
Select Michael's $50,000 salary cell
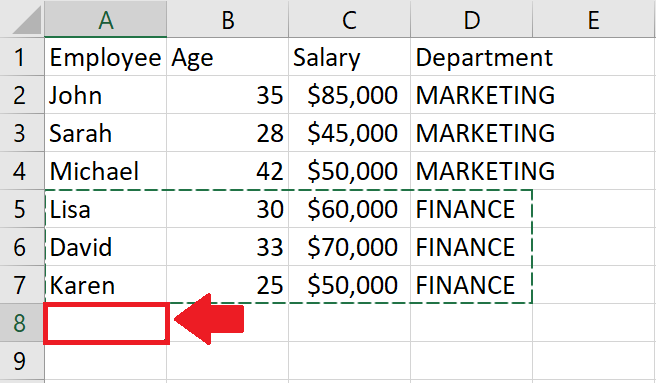(x=349, y=171)
